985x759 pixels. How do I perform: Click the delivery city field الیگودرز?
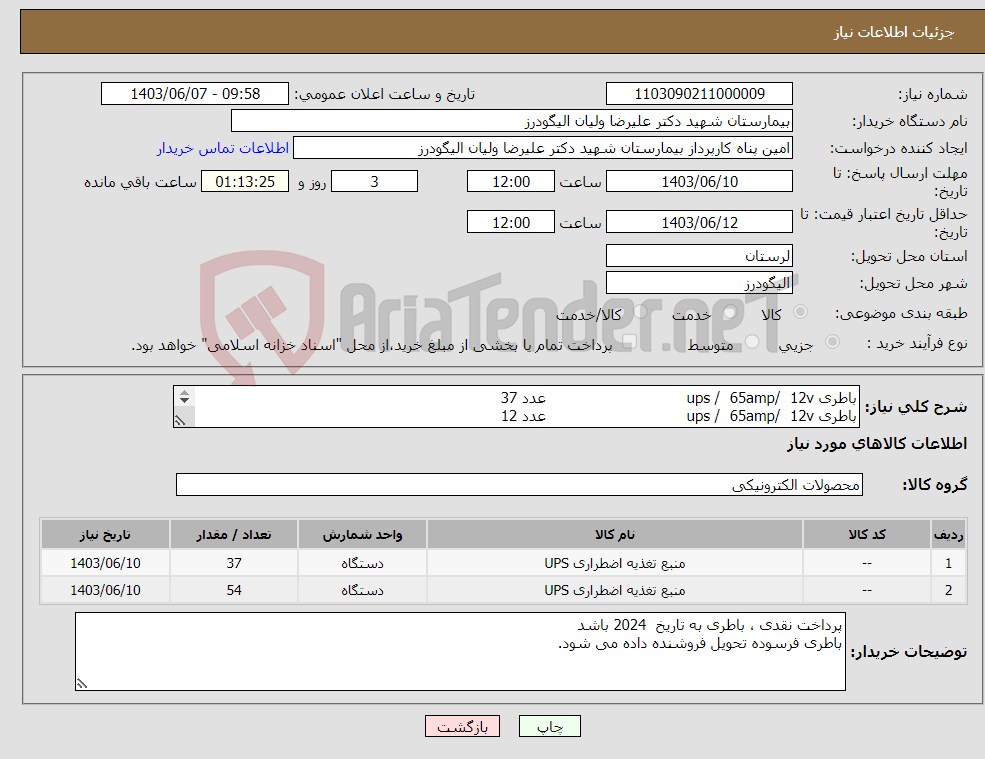pyautogui.click(x=699, y=283)
